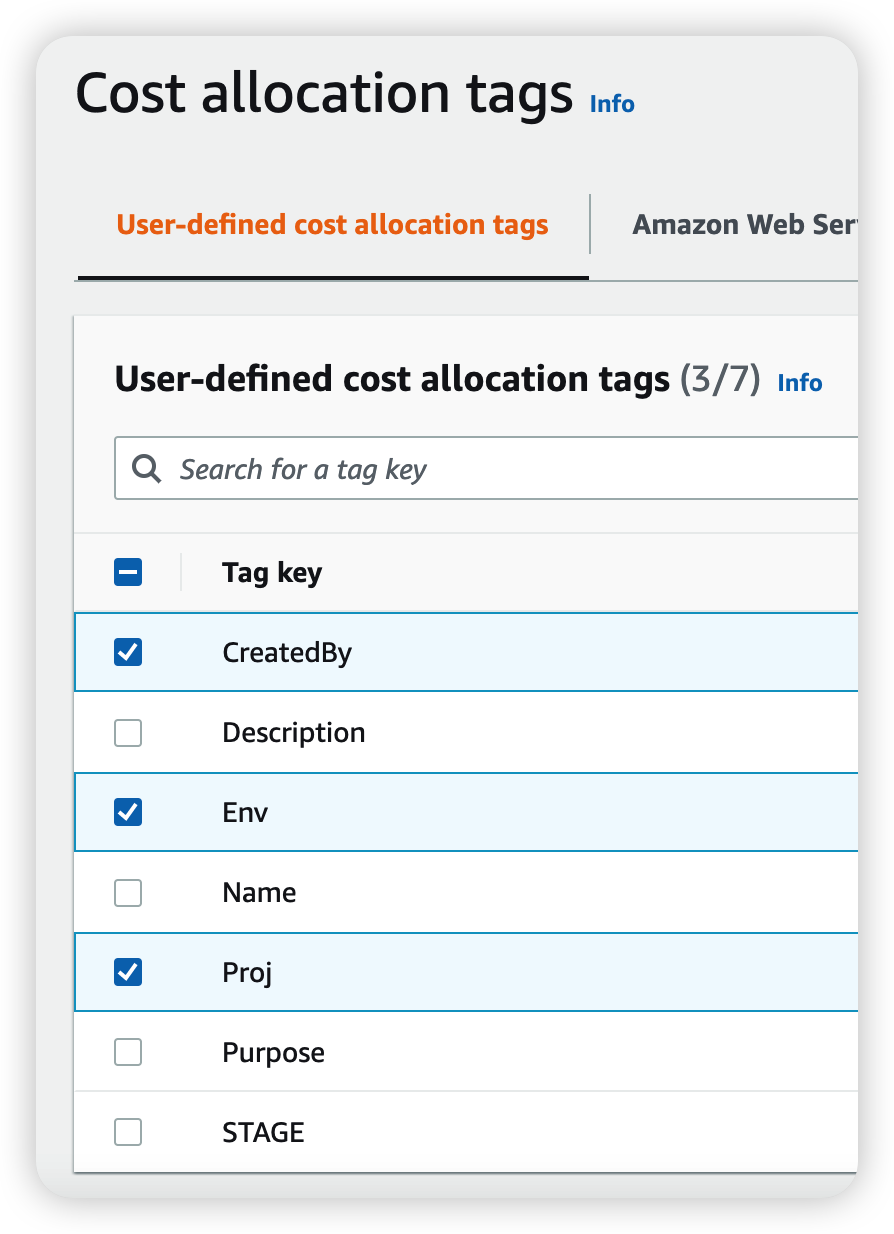Open User-defined cost allocation tags tab
Image resolution: width=894 pixels, height=1234 pixels.
pos(332,225)
